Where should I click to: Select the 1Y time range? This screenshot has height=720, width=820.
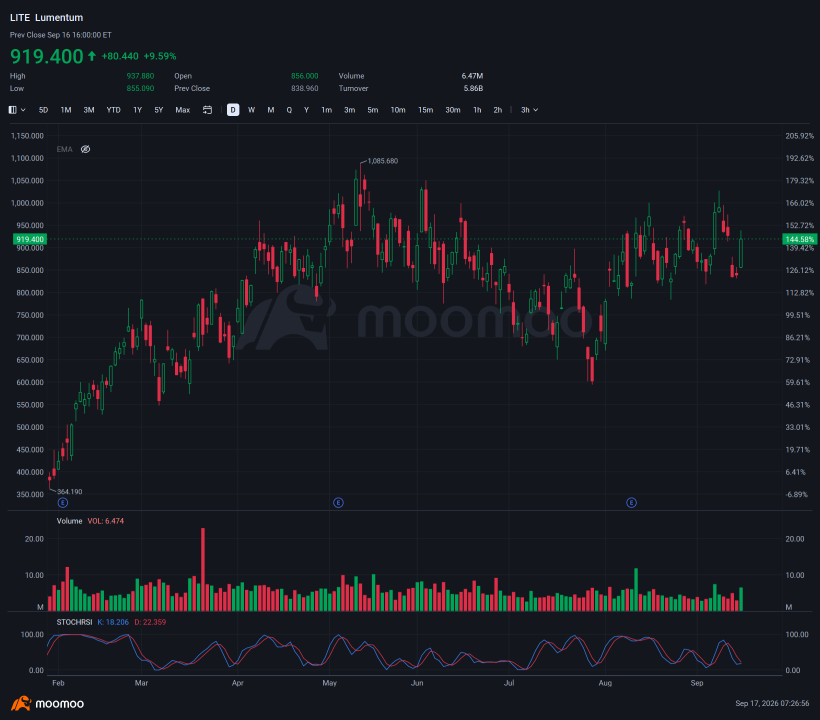coord(138,110)
